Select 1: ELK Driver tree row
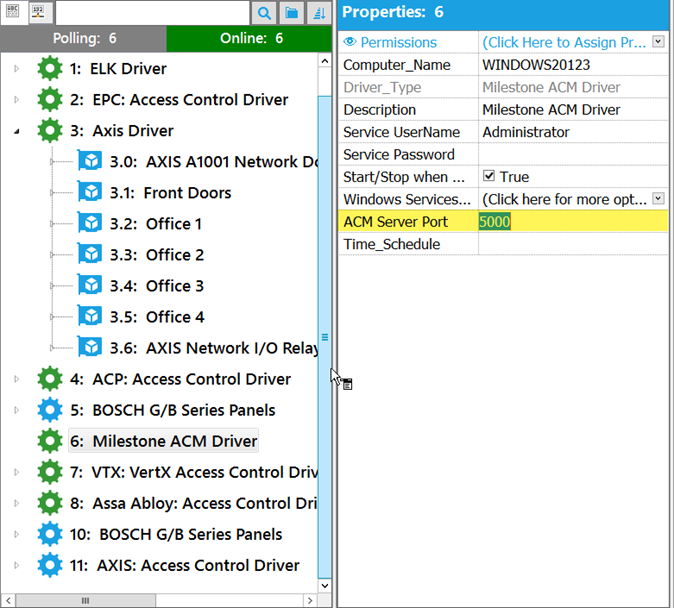 118,68
